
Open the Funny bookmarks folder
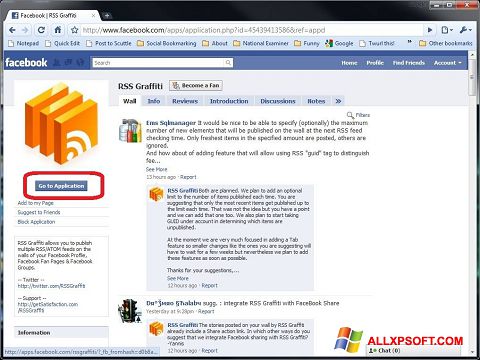point(307,43)
